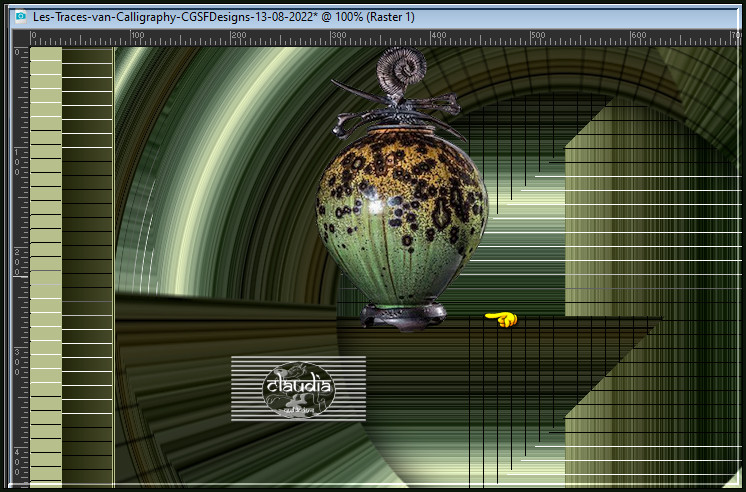Click the image window title text
The image size is (746, 492).
224,17
